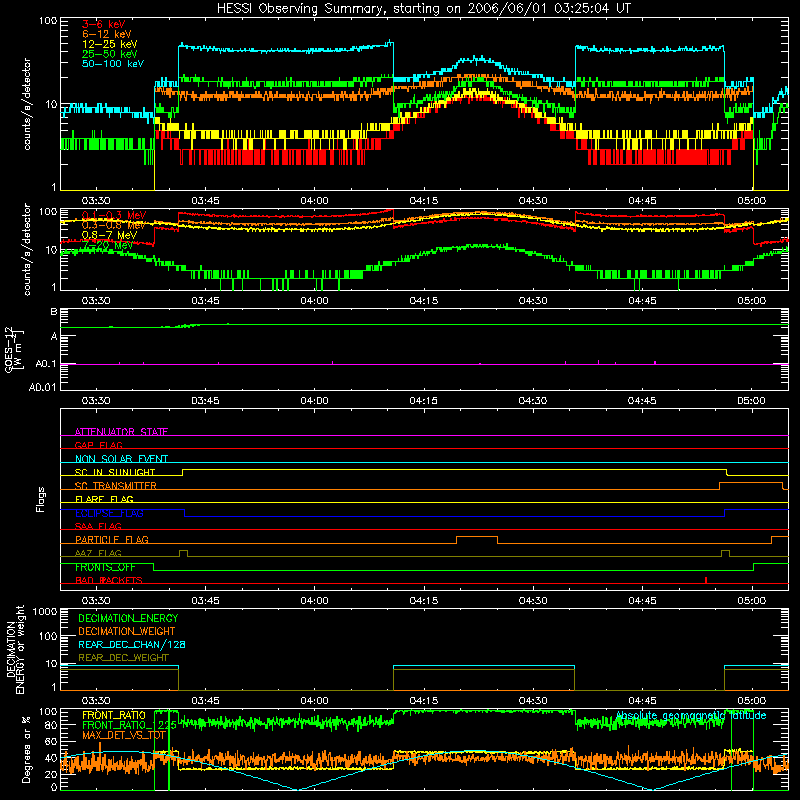
Task: Select the red 3-6 keV legend label
Action: click(104, 24)
